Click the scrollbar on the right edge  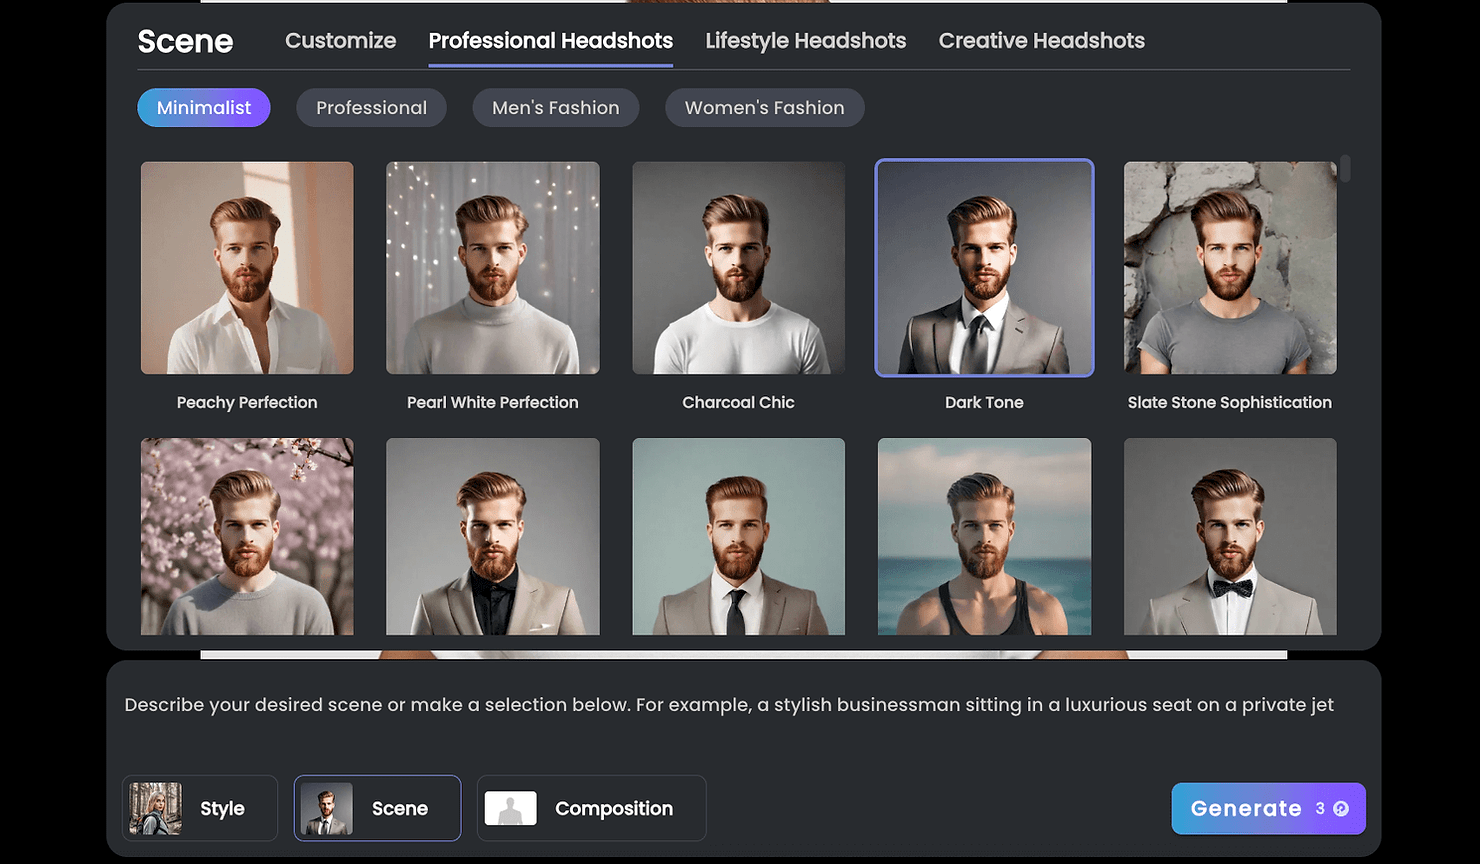coord(1345,169)
